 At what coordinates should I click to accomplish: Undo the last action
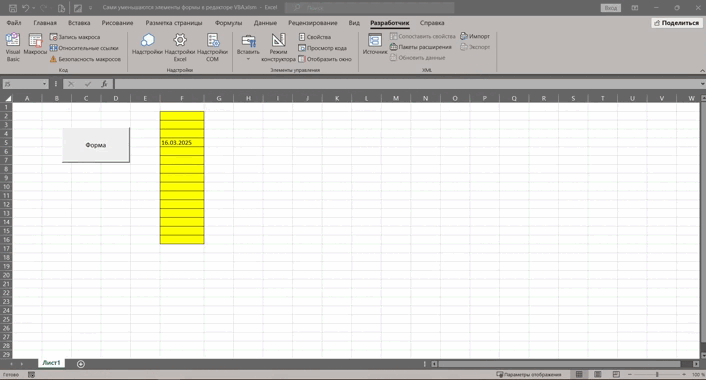coord(25,8)
